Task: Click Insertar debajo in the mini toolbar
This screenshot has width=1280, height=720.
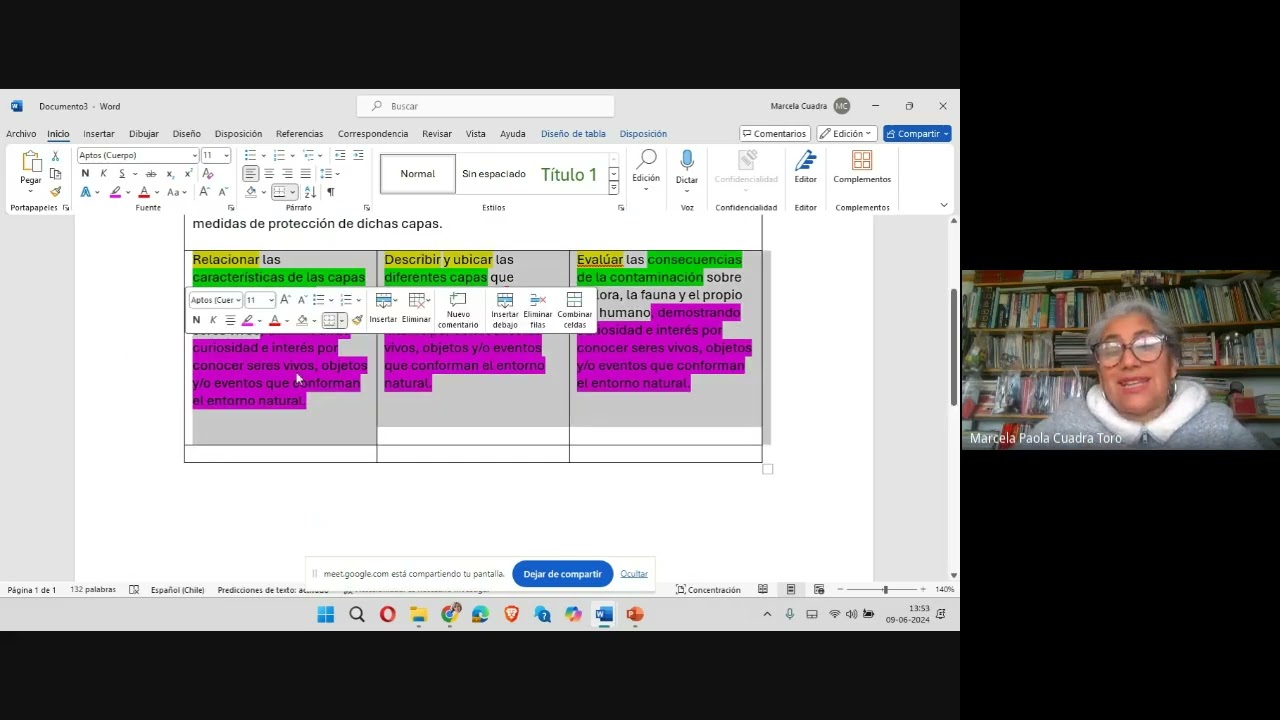Action: (x=505, y=311)
